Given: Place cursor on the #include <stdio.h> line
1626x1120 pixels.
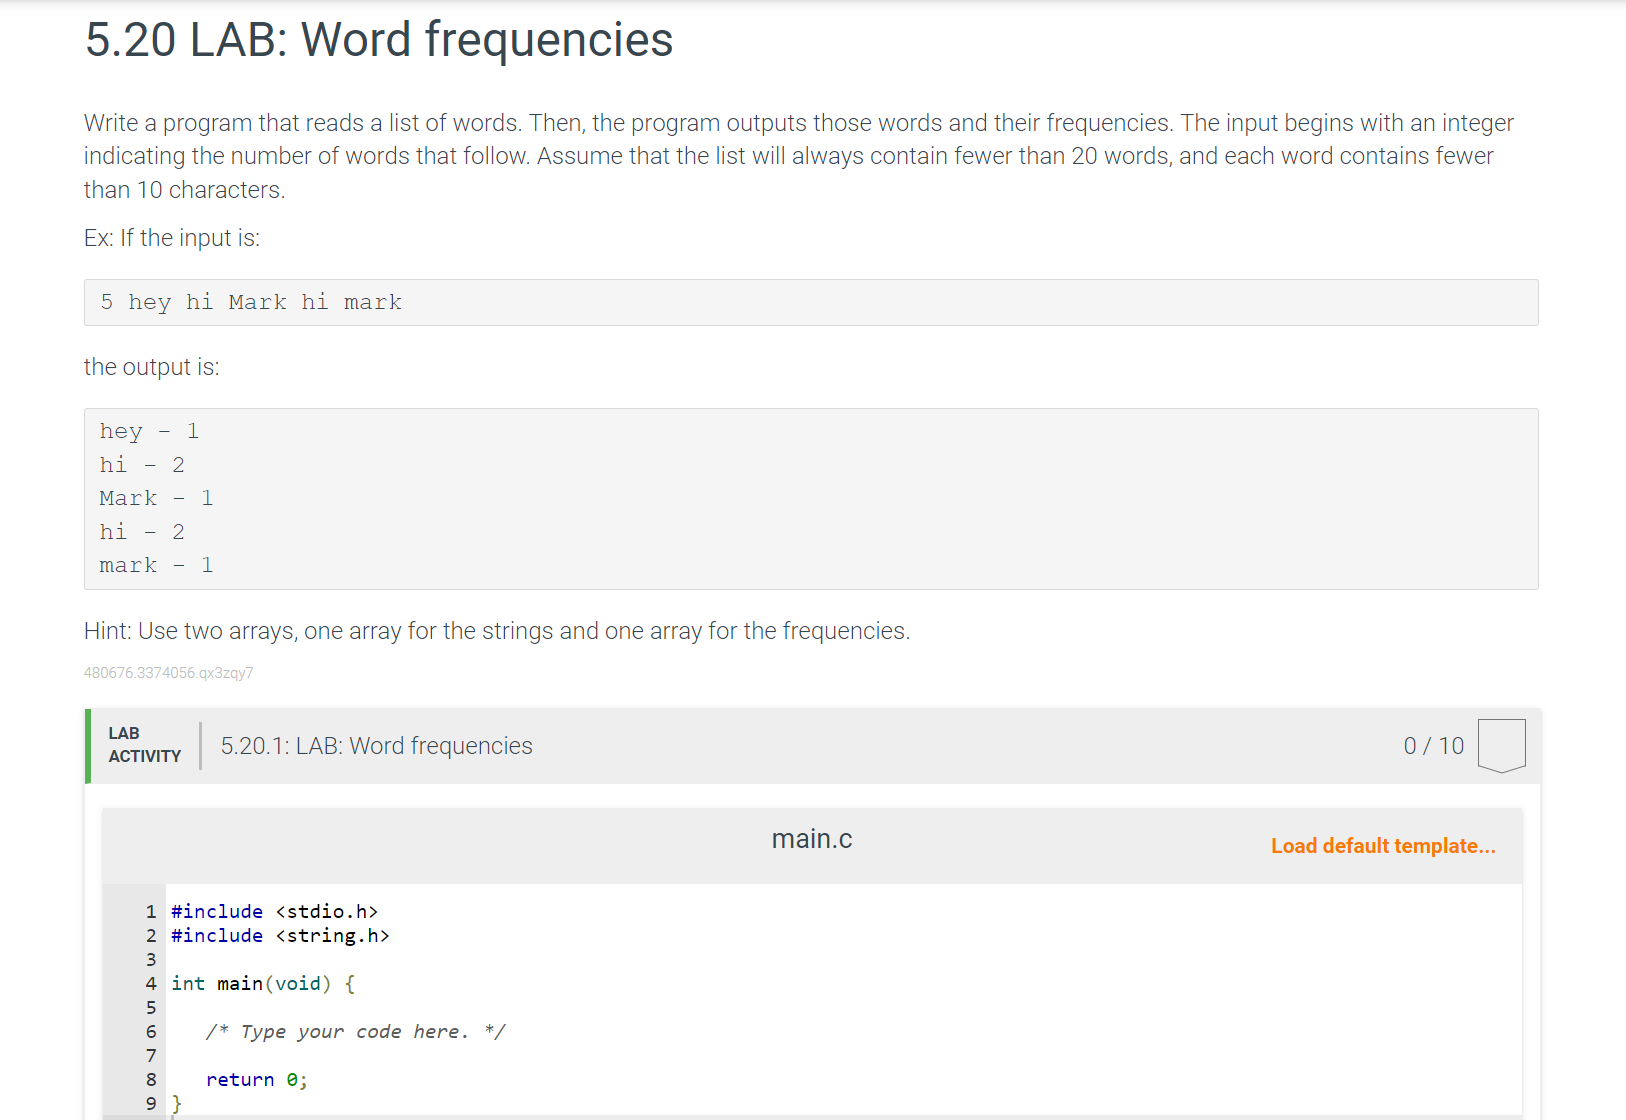Looking at the screenshot, I should (274, 911).
